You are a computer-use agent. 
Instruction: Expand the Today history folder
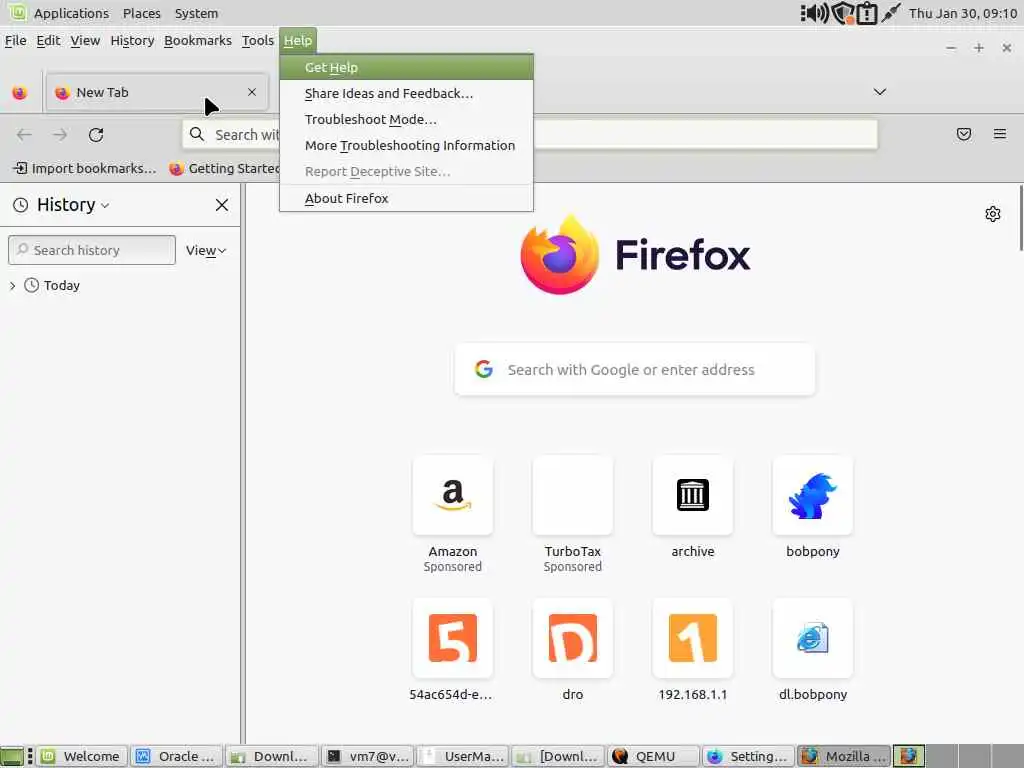point(12,285)
